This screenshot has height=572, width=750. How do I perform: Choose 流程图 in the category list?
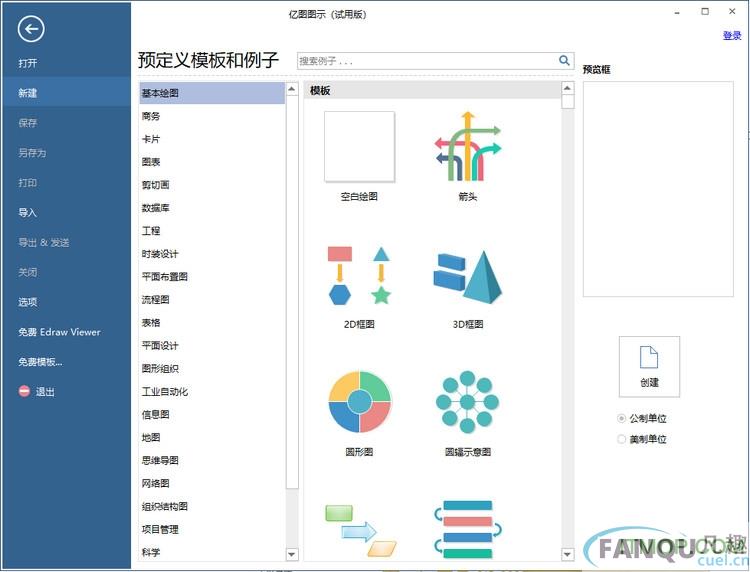tap(156, 300)
